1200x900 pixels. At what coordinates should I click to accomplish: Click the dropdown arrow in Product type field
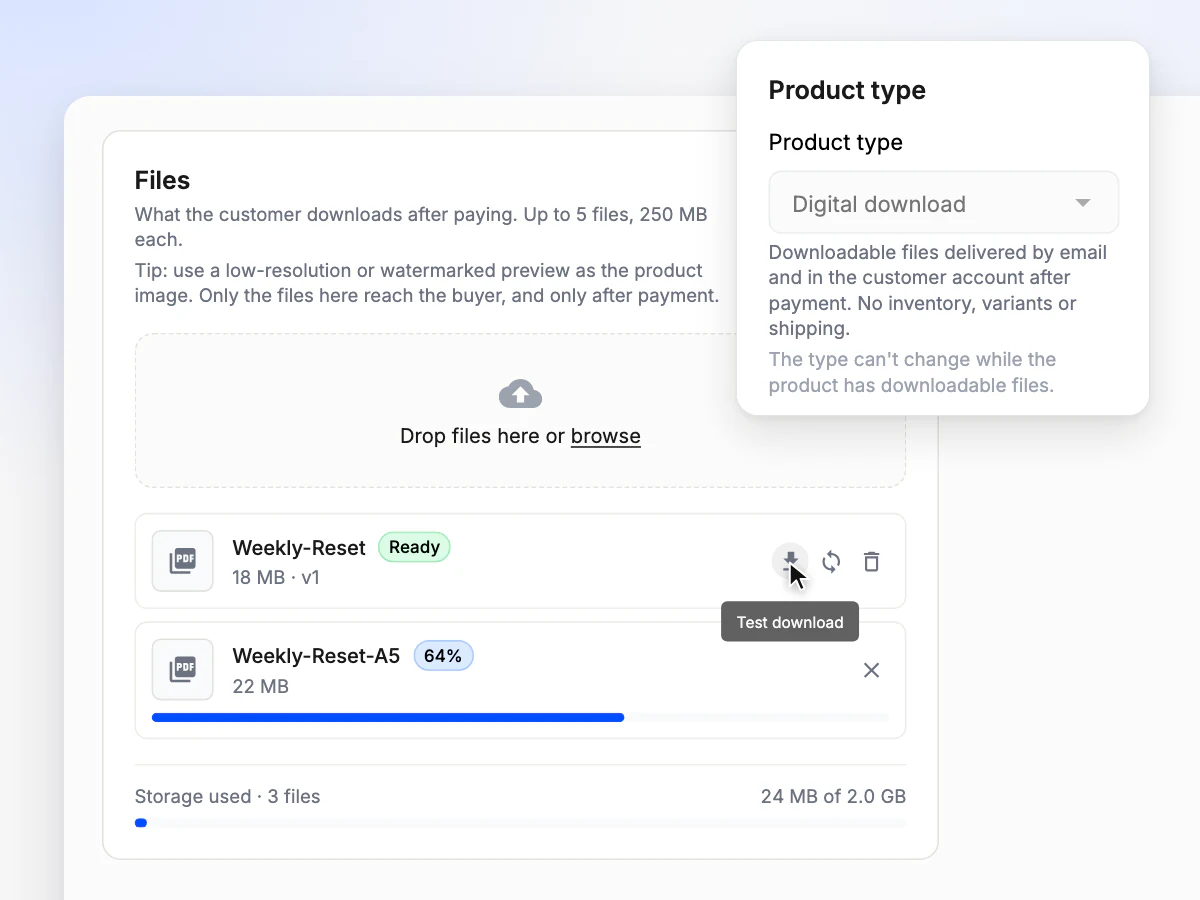point(1082,203)
